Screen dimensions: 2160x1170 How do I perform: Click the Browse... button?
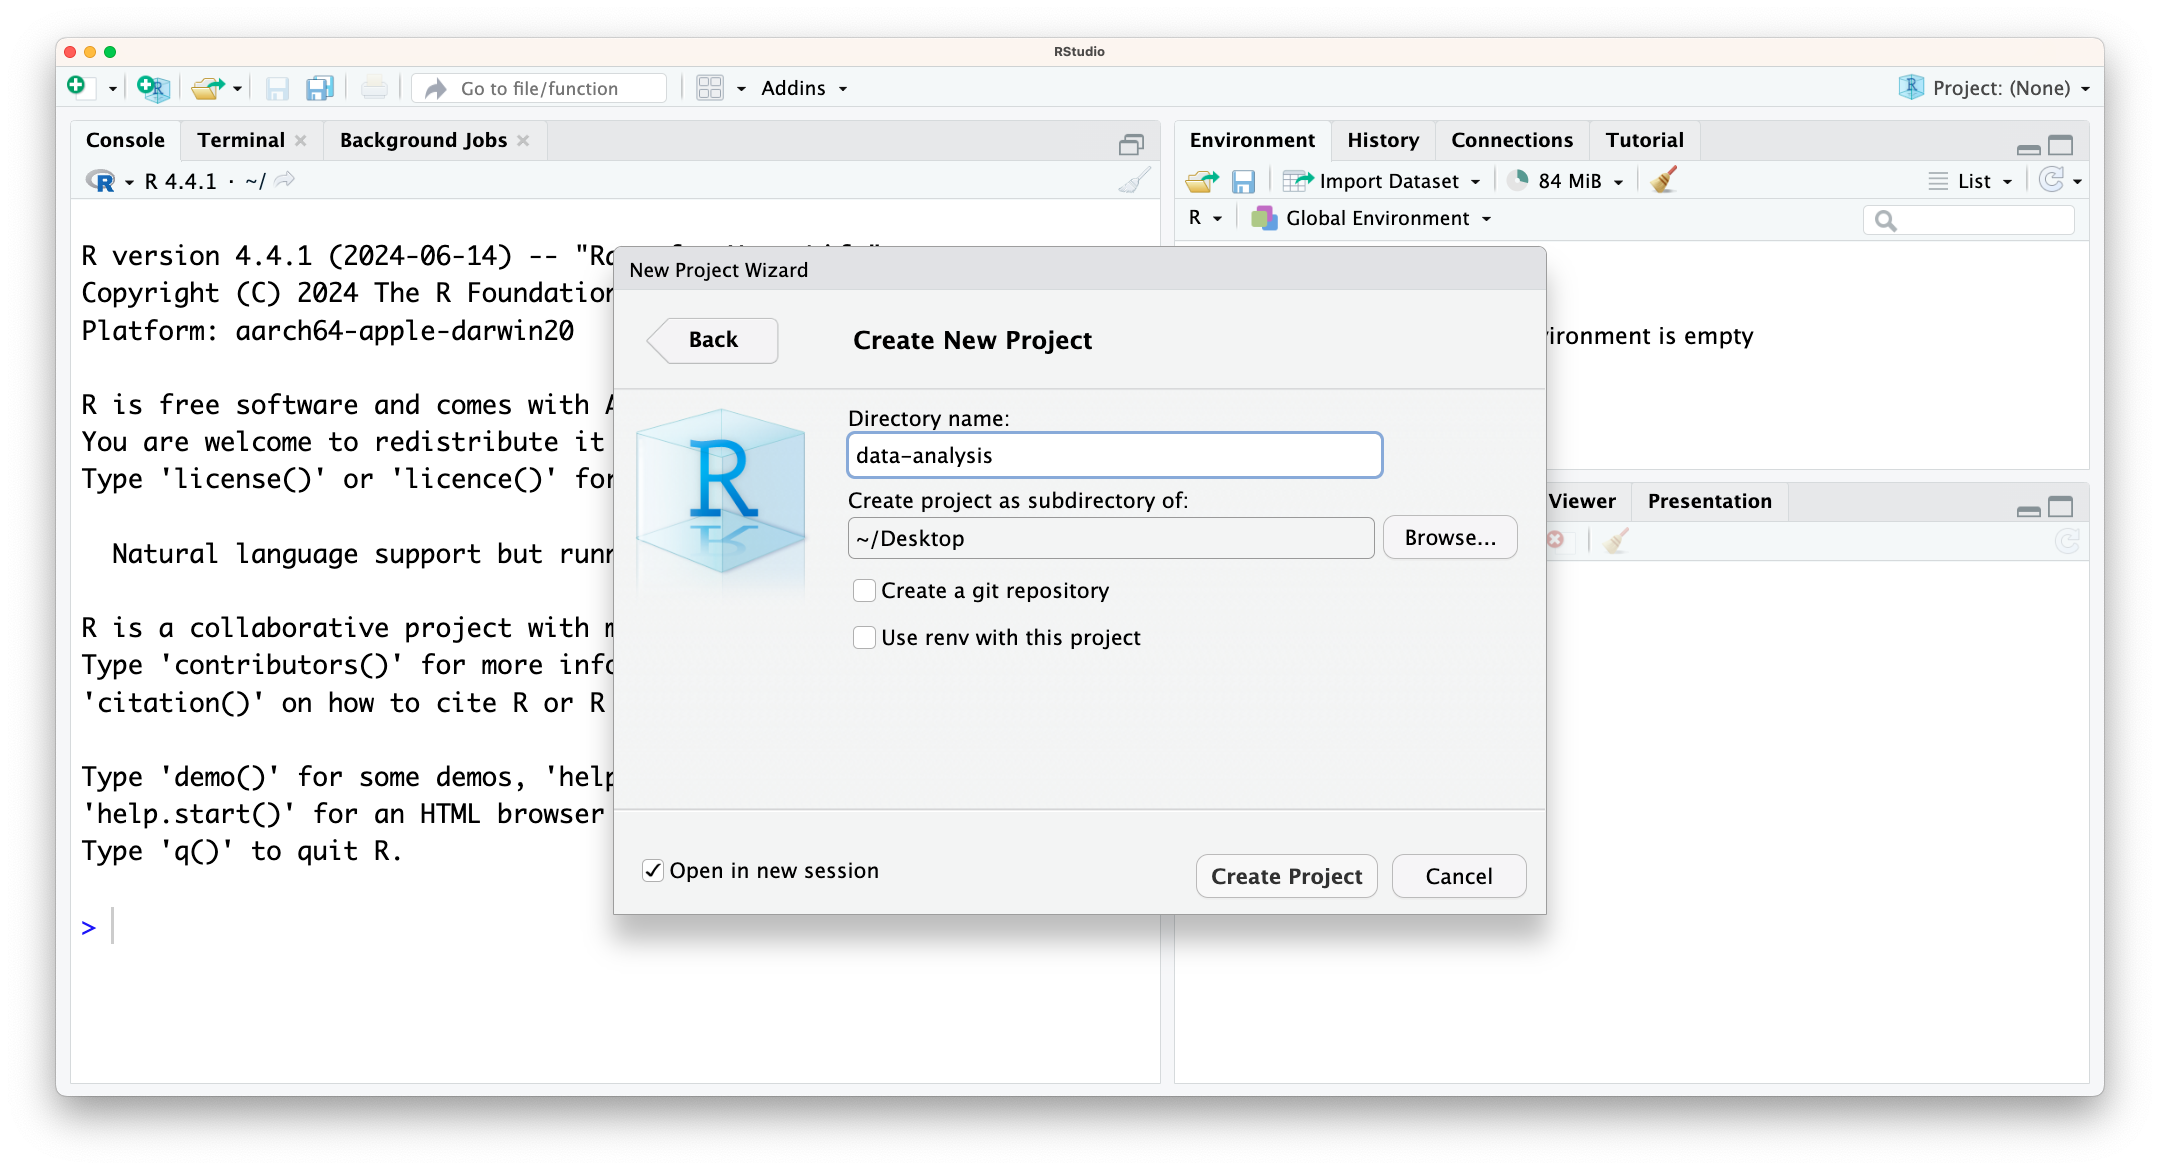pyautogui.click(x=1450, y=538)
